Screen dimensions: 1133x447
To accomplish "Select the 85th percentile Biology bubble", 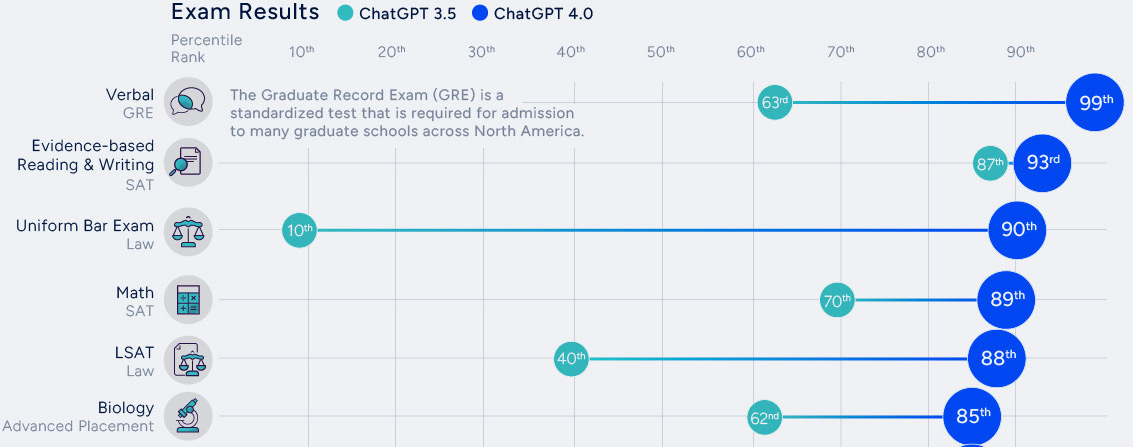I will [972, 416].
